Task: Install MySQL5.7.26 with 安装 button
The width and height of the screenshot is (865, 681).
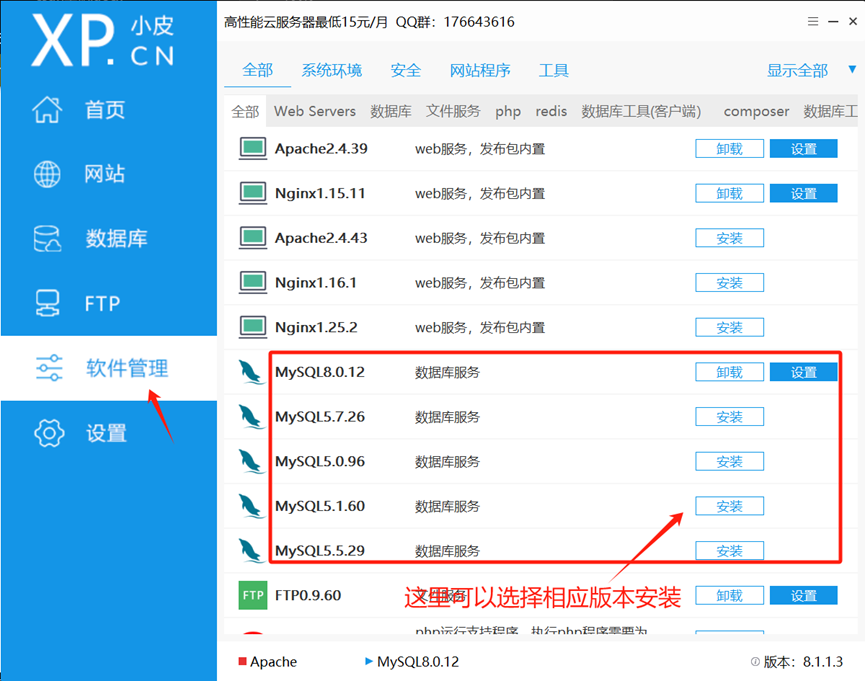Action: click(729, 417)
